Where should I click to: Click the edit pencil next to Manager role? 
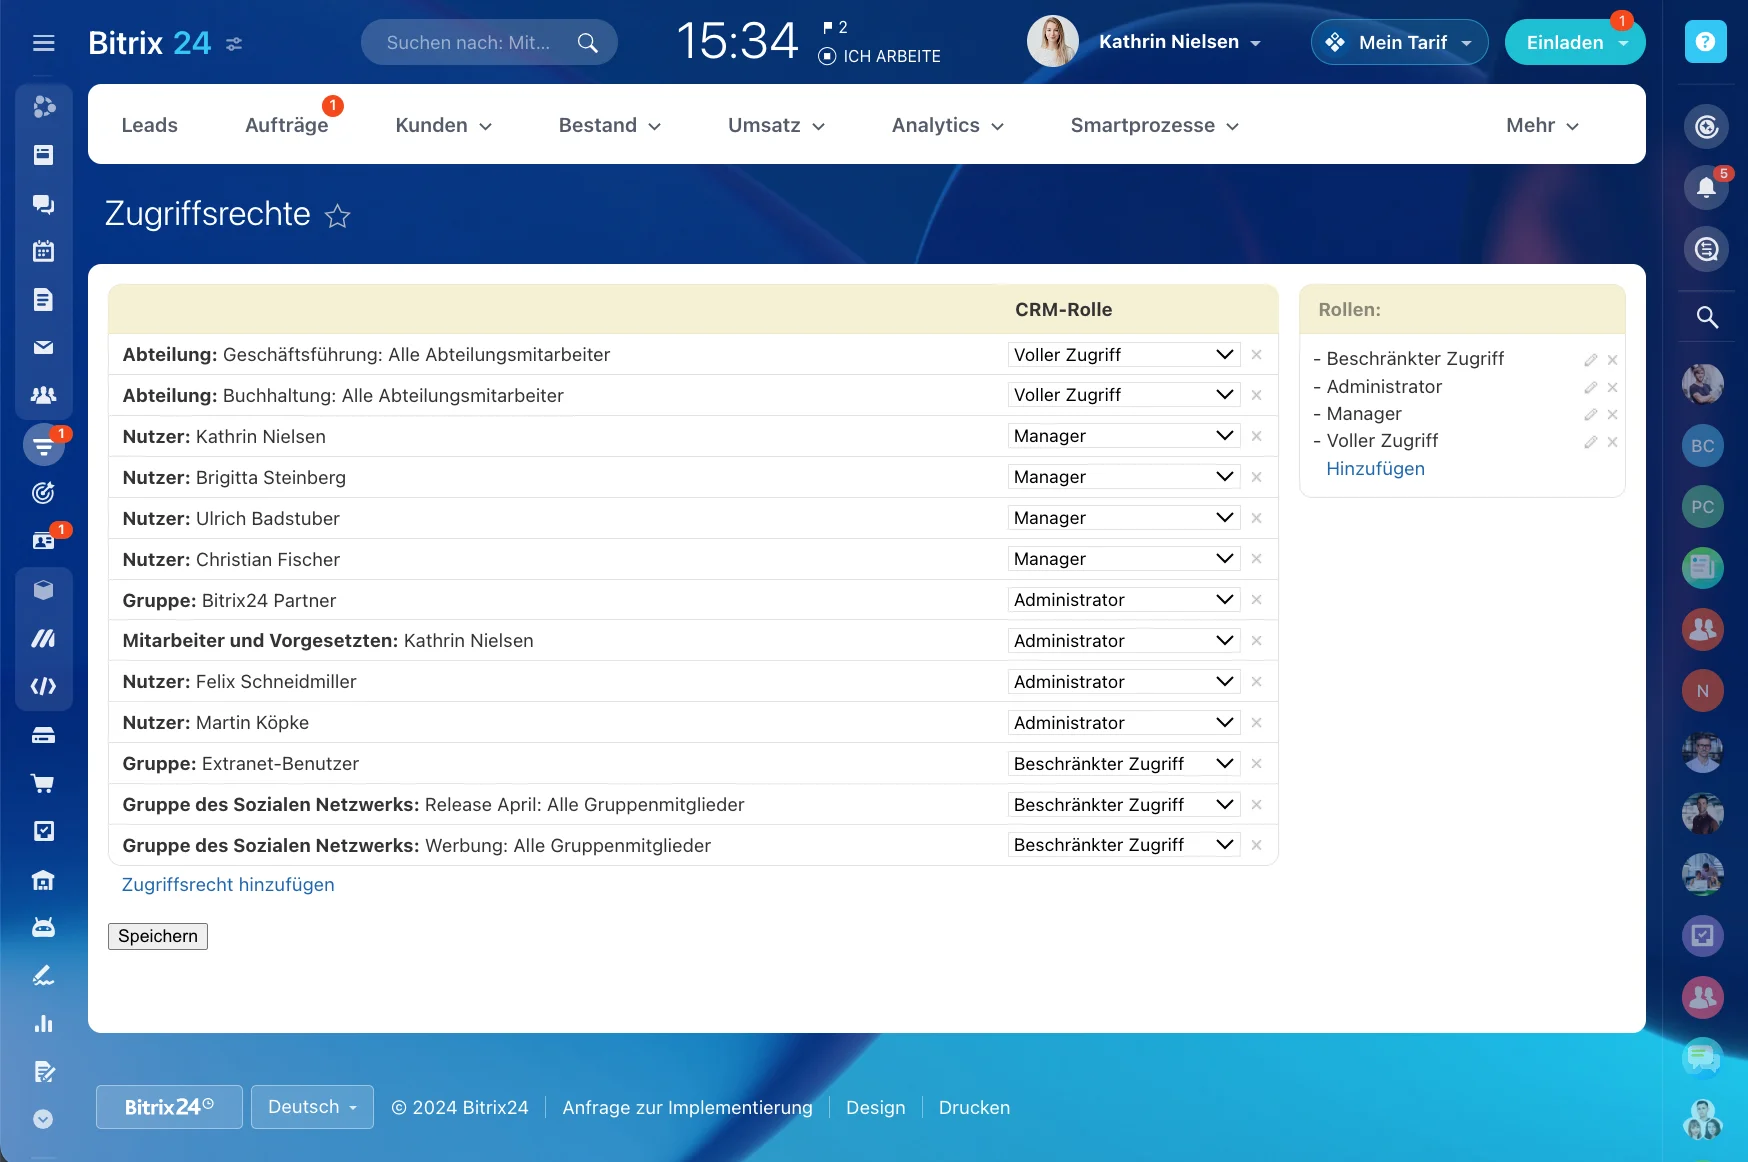click(x=1590, y=414)
